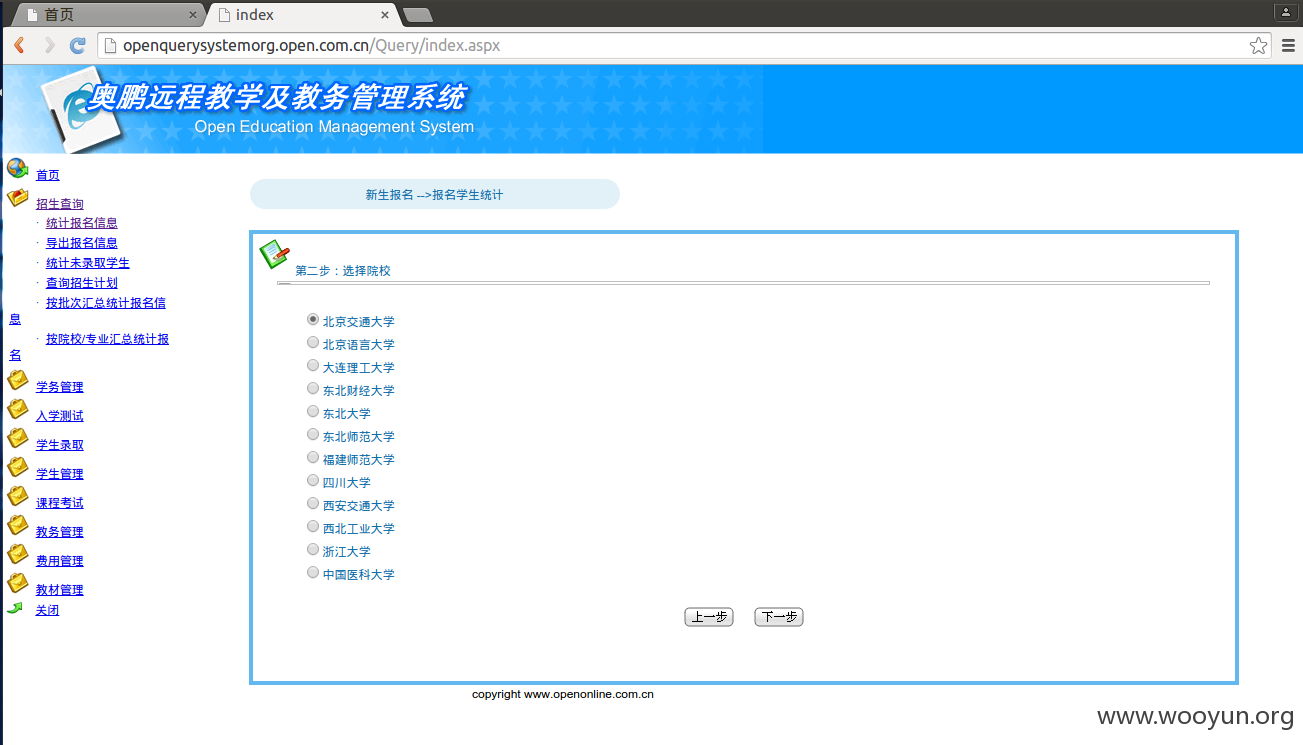Select 东北师范大学 radio button
Viewport: 1303px width, 745px height.
tap(313, 435)
